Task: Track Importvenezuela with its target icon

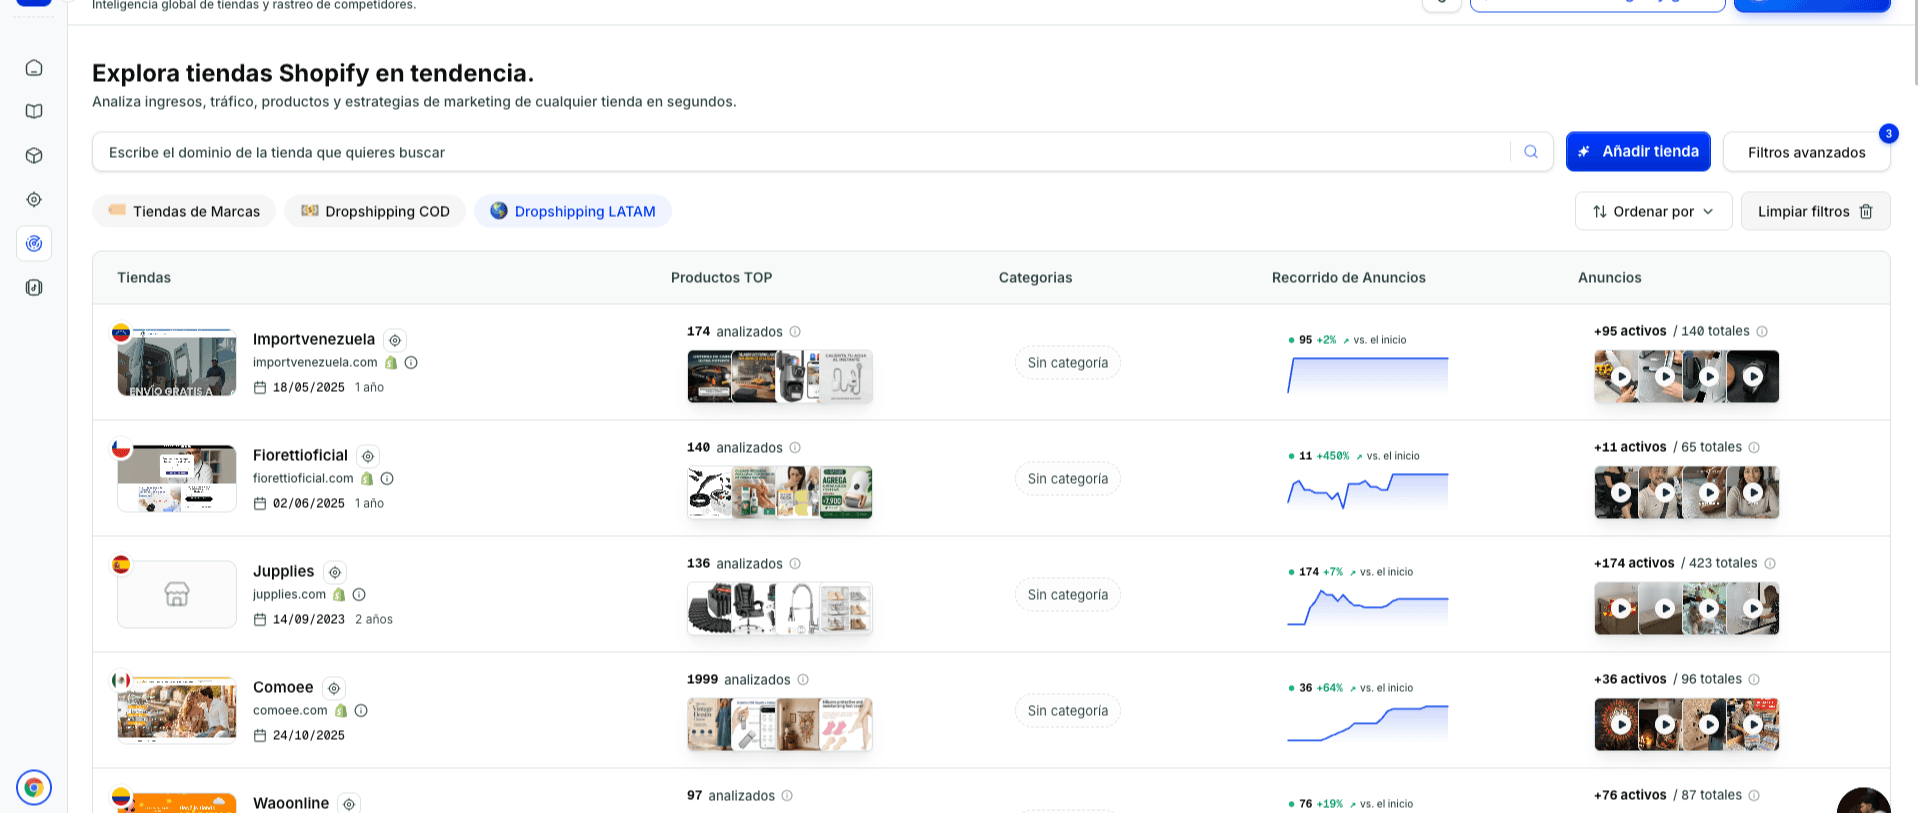Action: pos(395,340)
